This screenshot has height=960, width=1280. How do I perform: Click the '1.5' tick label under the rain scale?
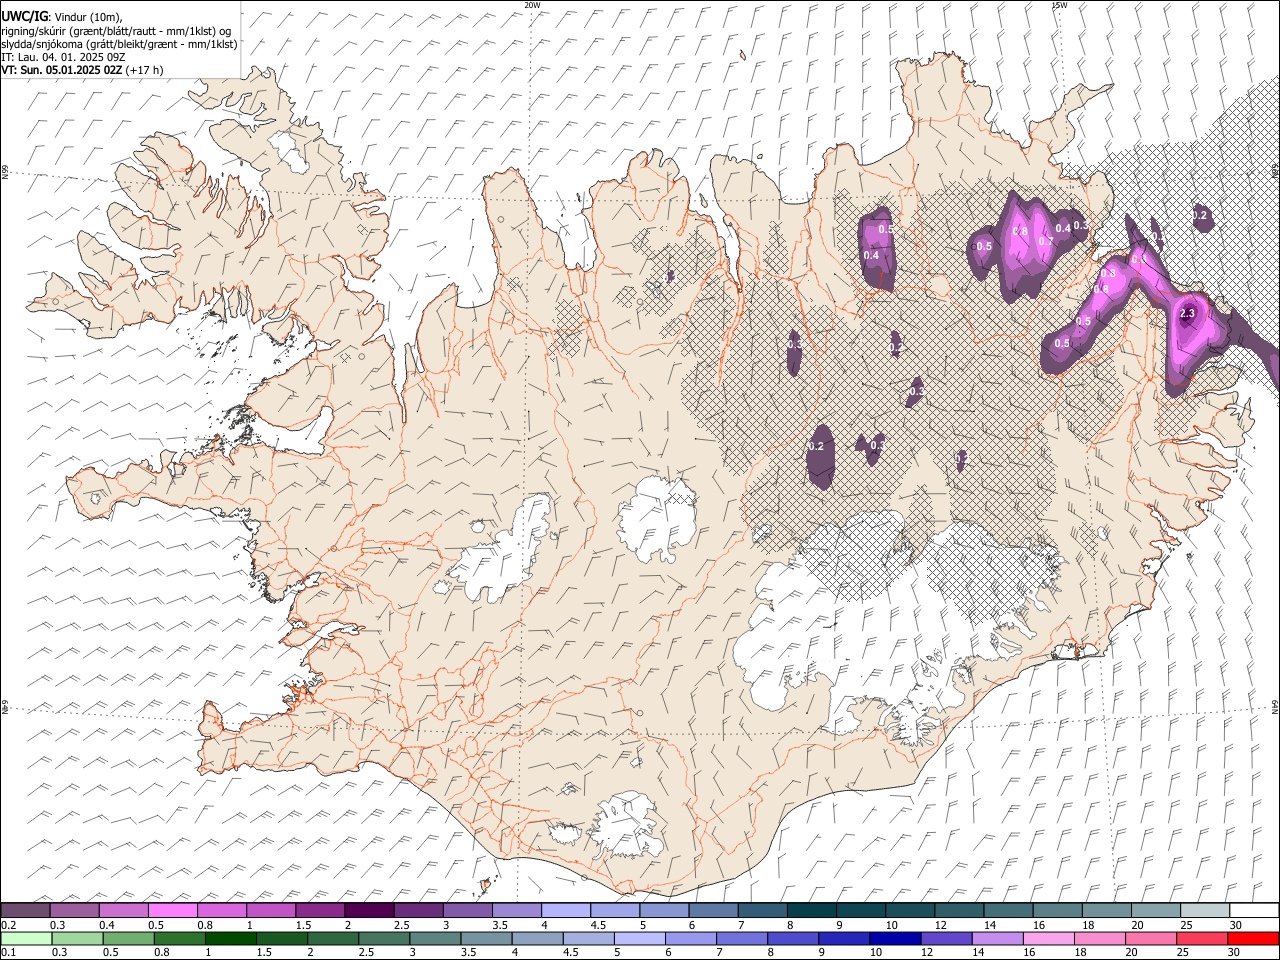[265, 953]
